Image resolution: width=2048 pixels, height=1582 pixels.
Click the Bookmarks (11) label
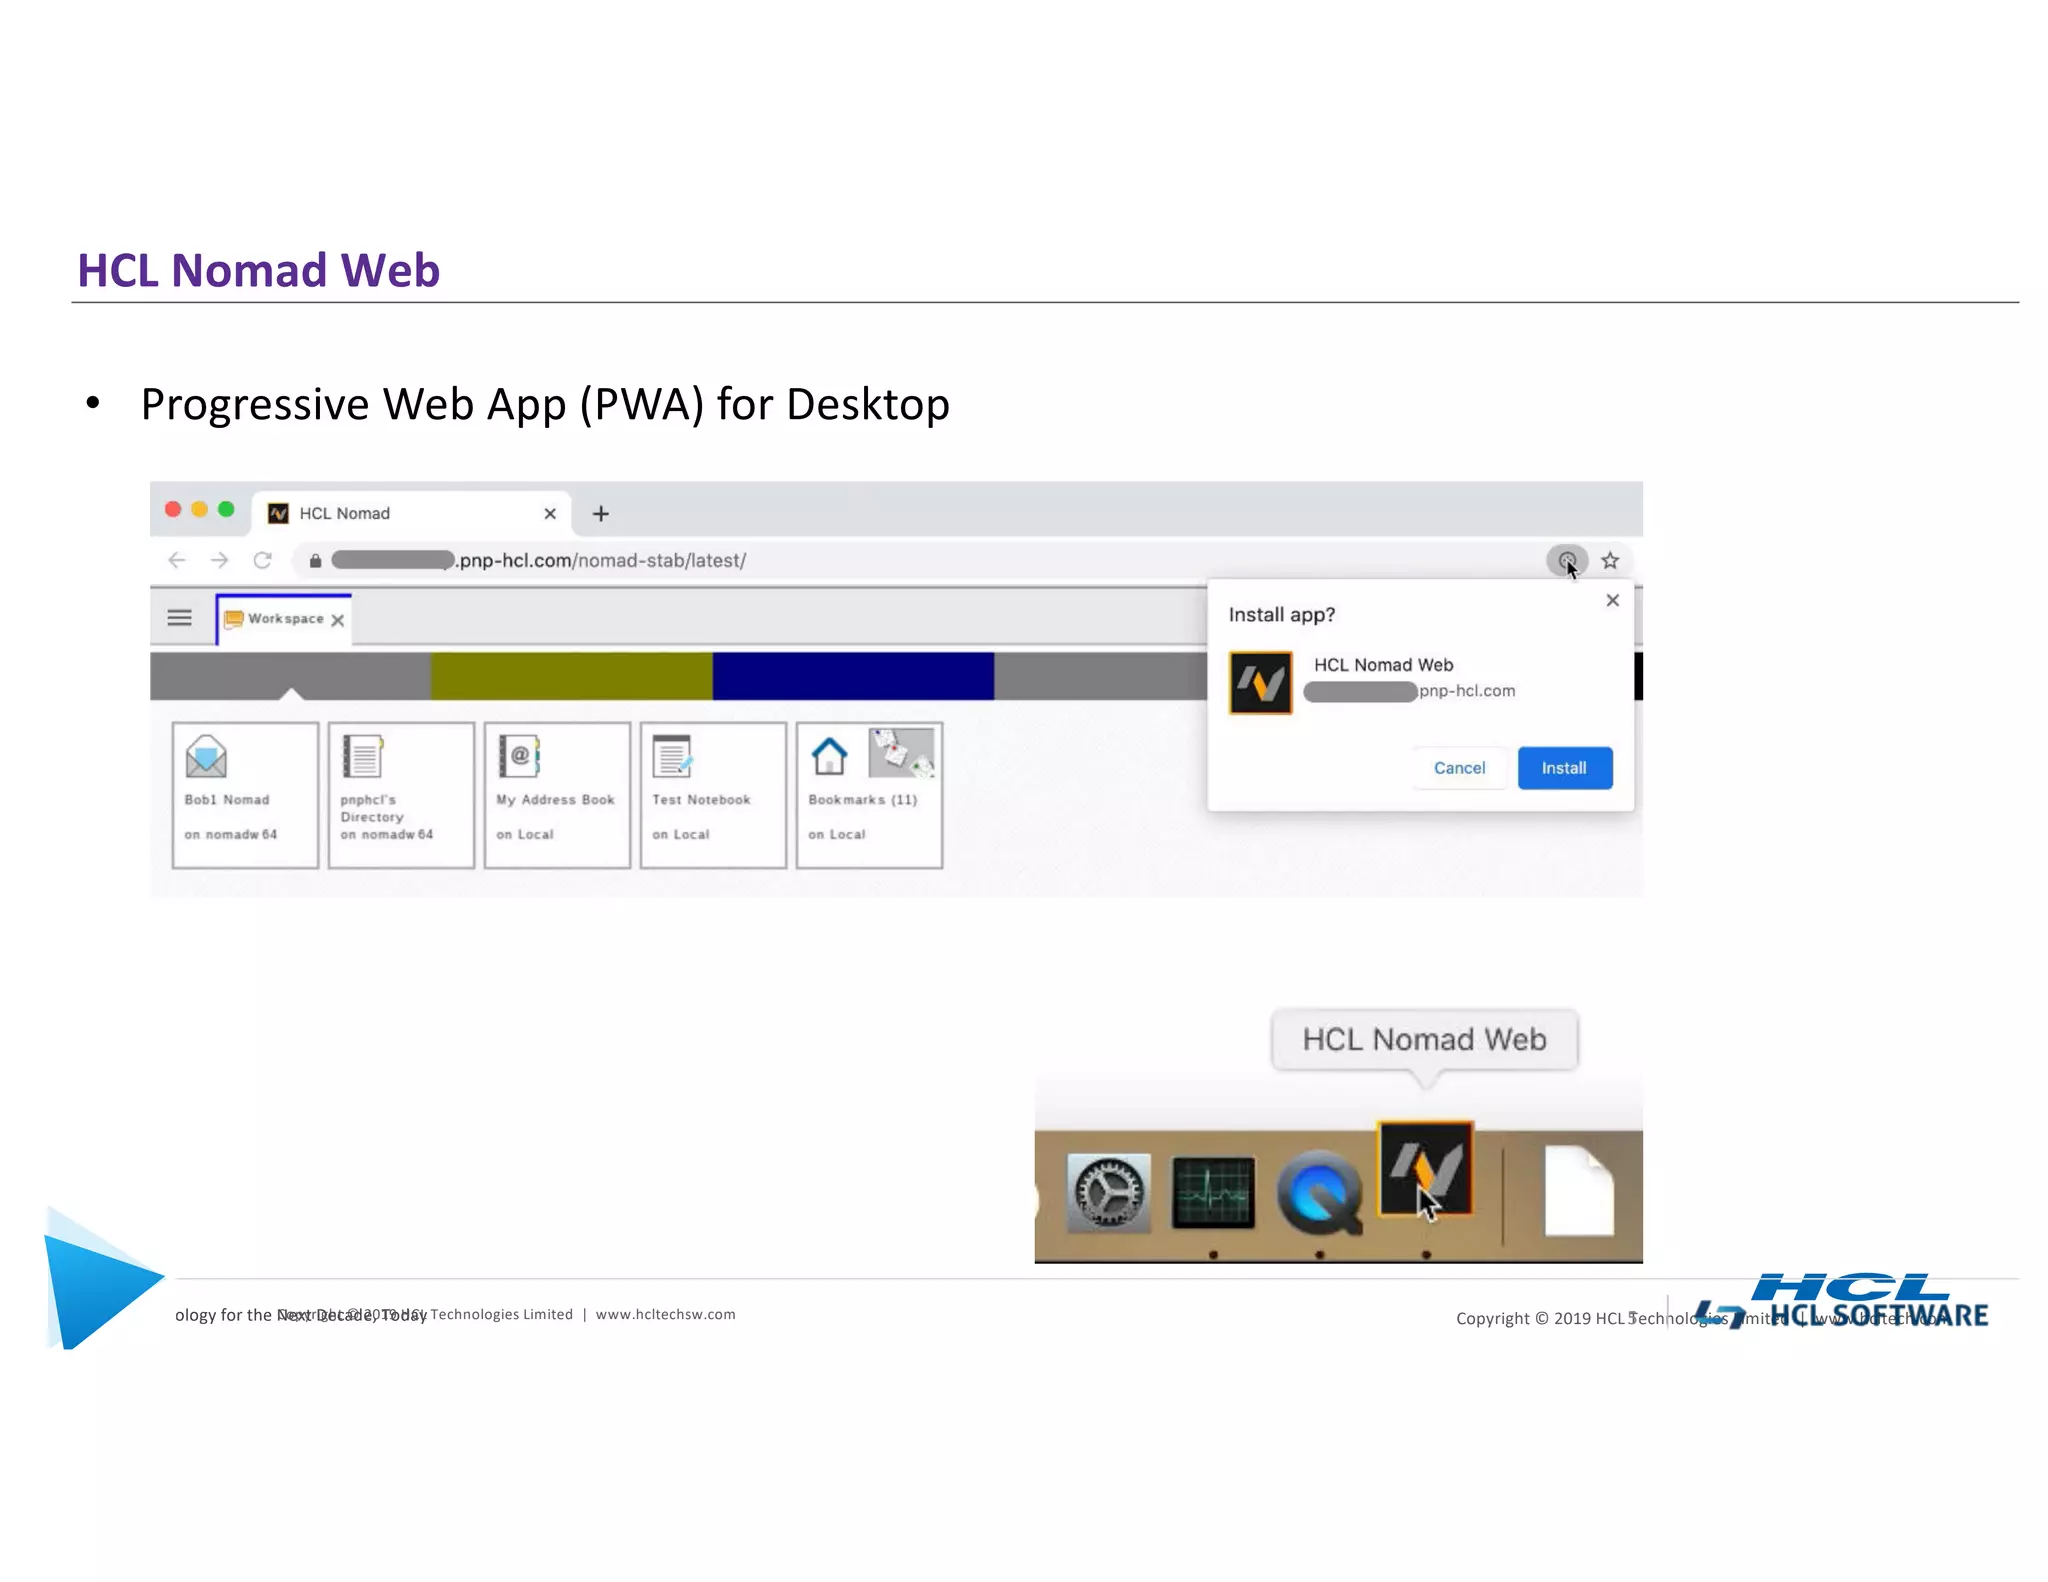[x=863, y=800]
